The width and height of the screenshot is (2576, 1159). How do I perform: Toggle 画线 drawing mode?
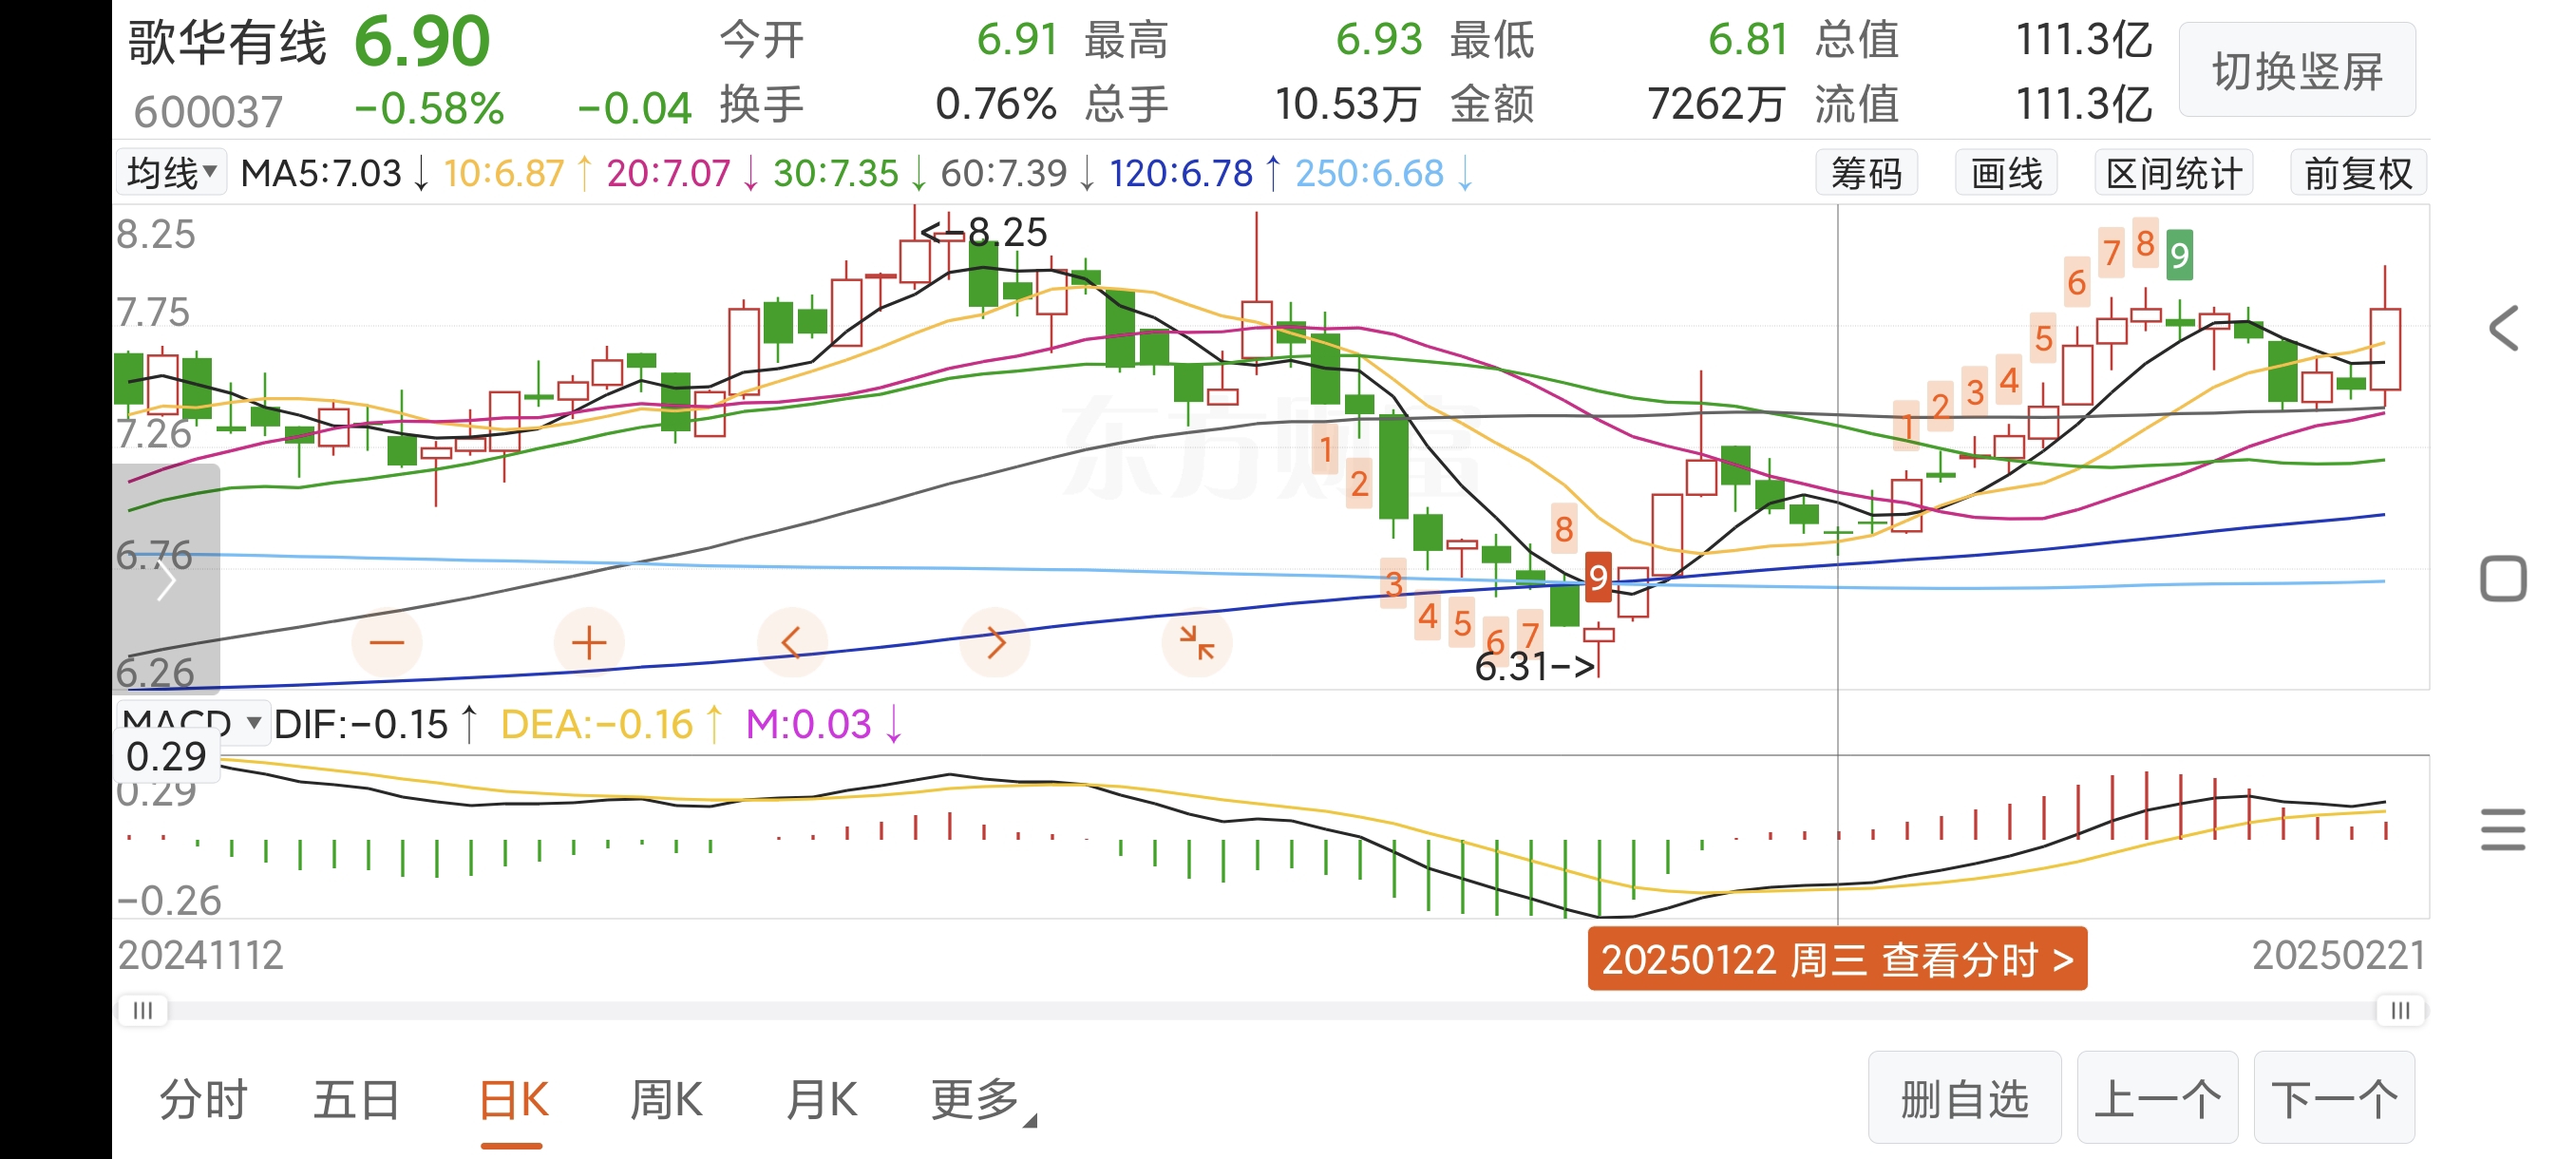click(x=2006, y=174)
